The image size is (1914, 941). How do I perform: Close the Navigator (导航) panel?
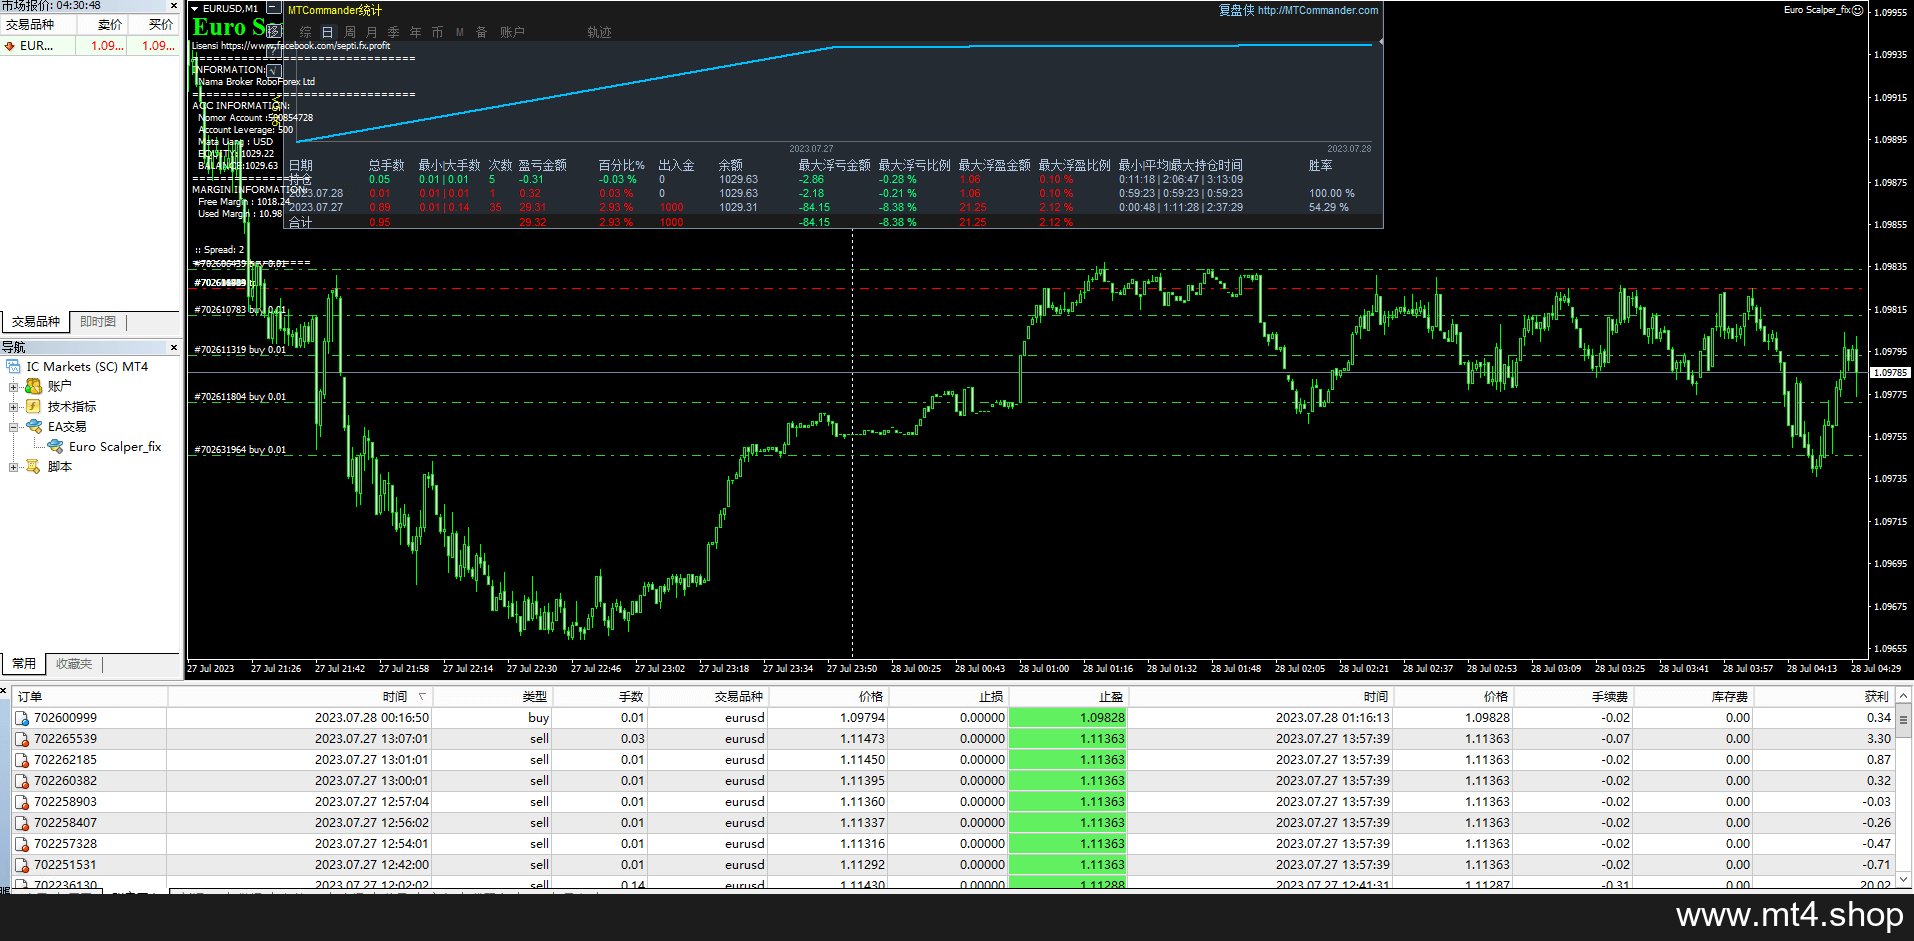174,348
